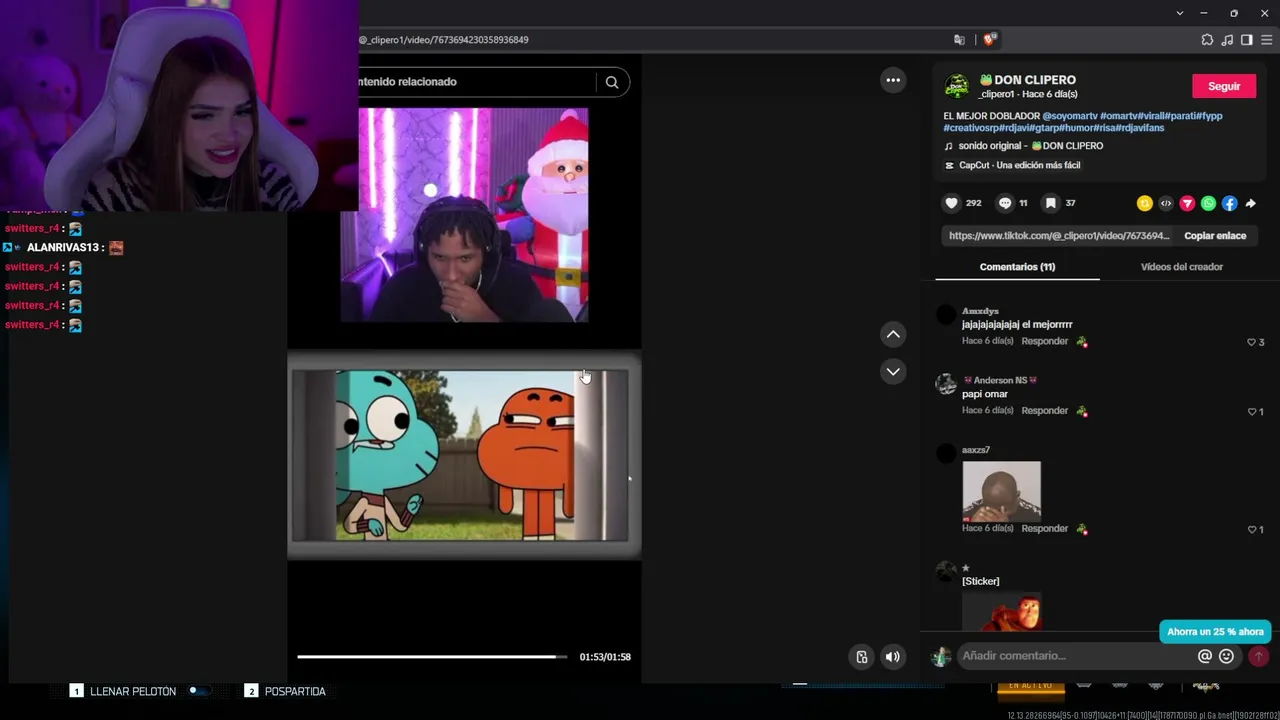
Task: Open DON CLIPERO profile avatar
Action: (957, 86)
